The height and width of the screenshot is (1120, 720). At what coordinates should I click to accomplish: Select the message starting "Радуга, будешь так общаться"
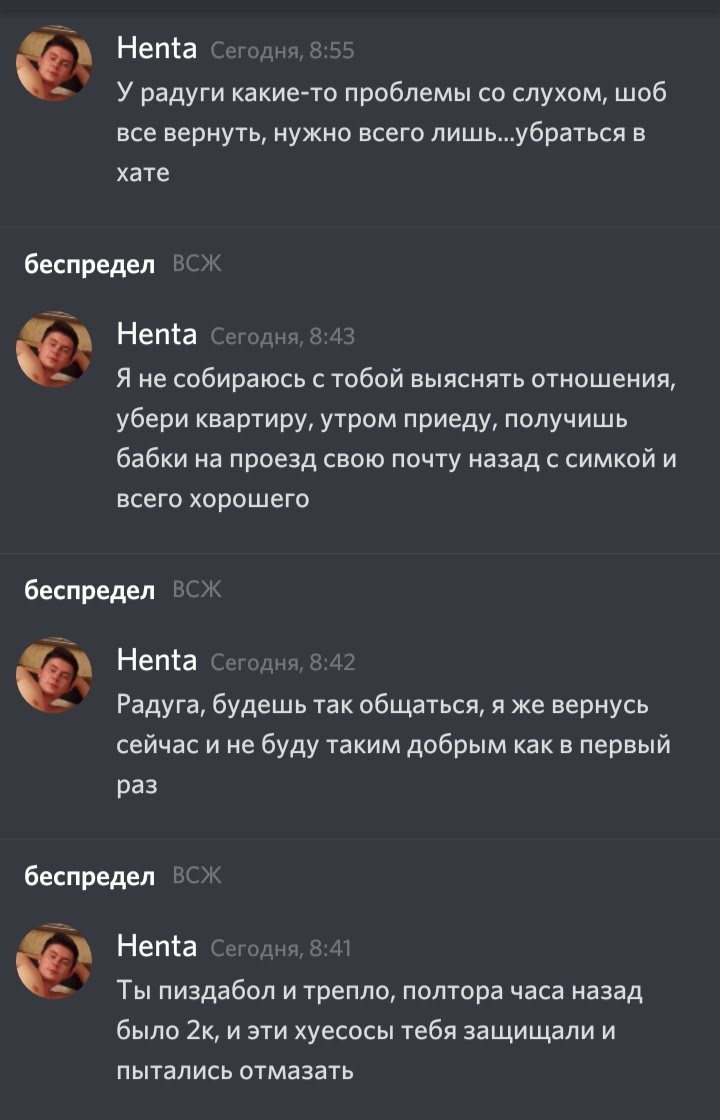[x=393, y=745]
